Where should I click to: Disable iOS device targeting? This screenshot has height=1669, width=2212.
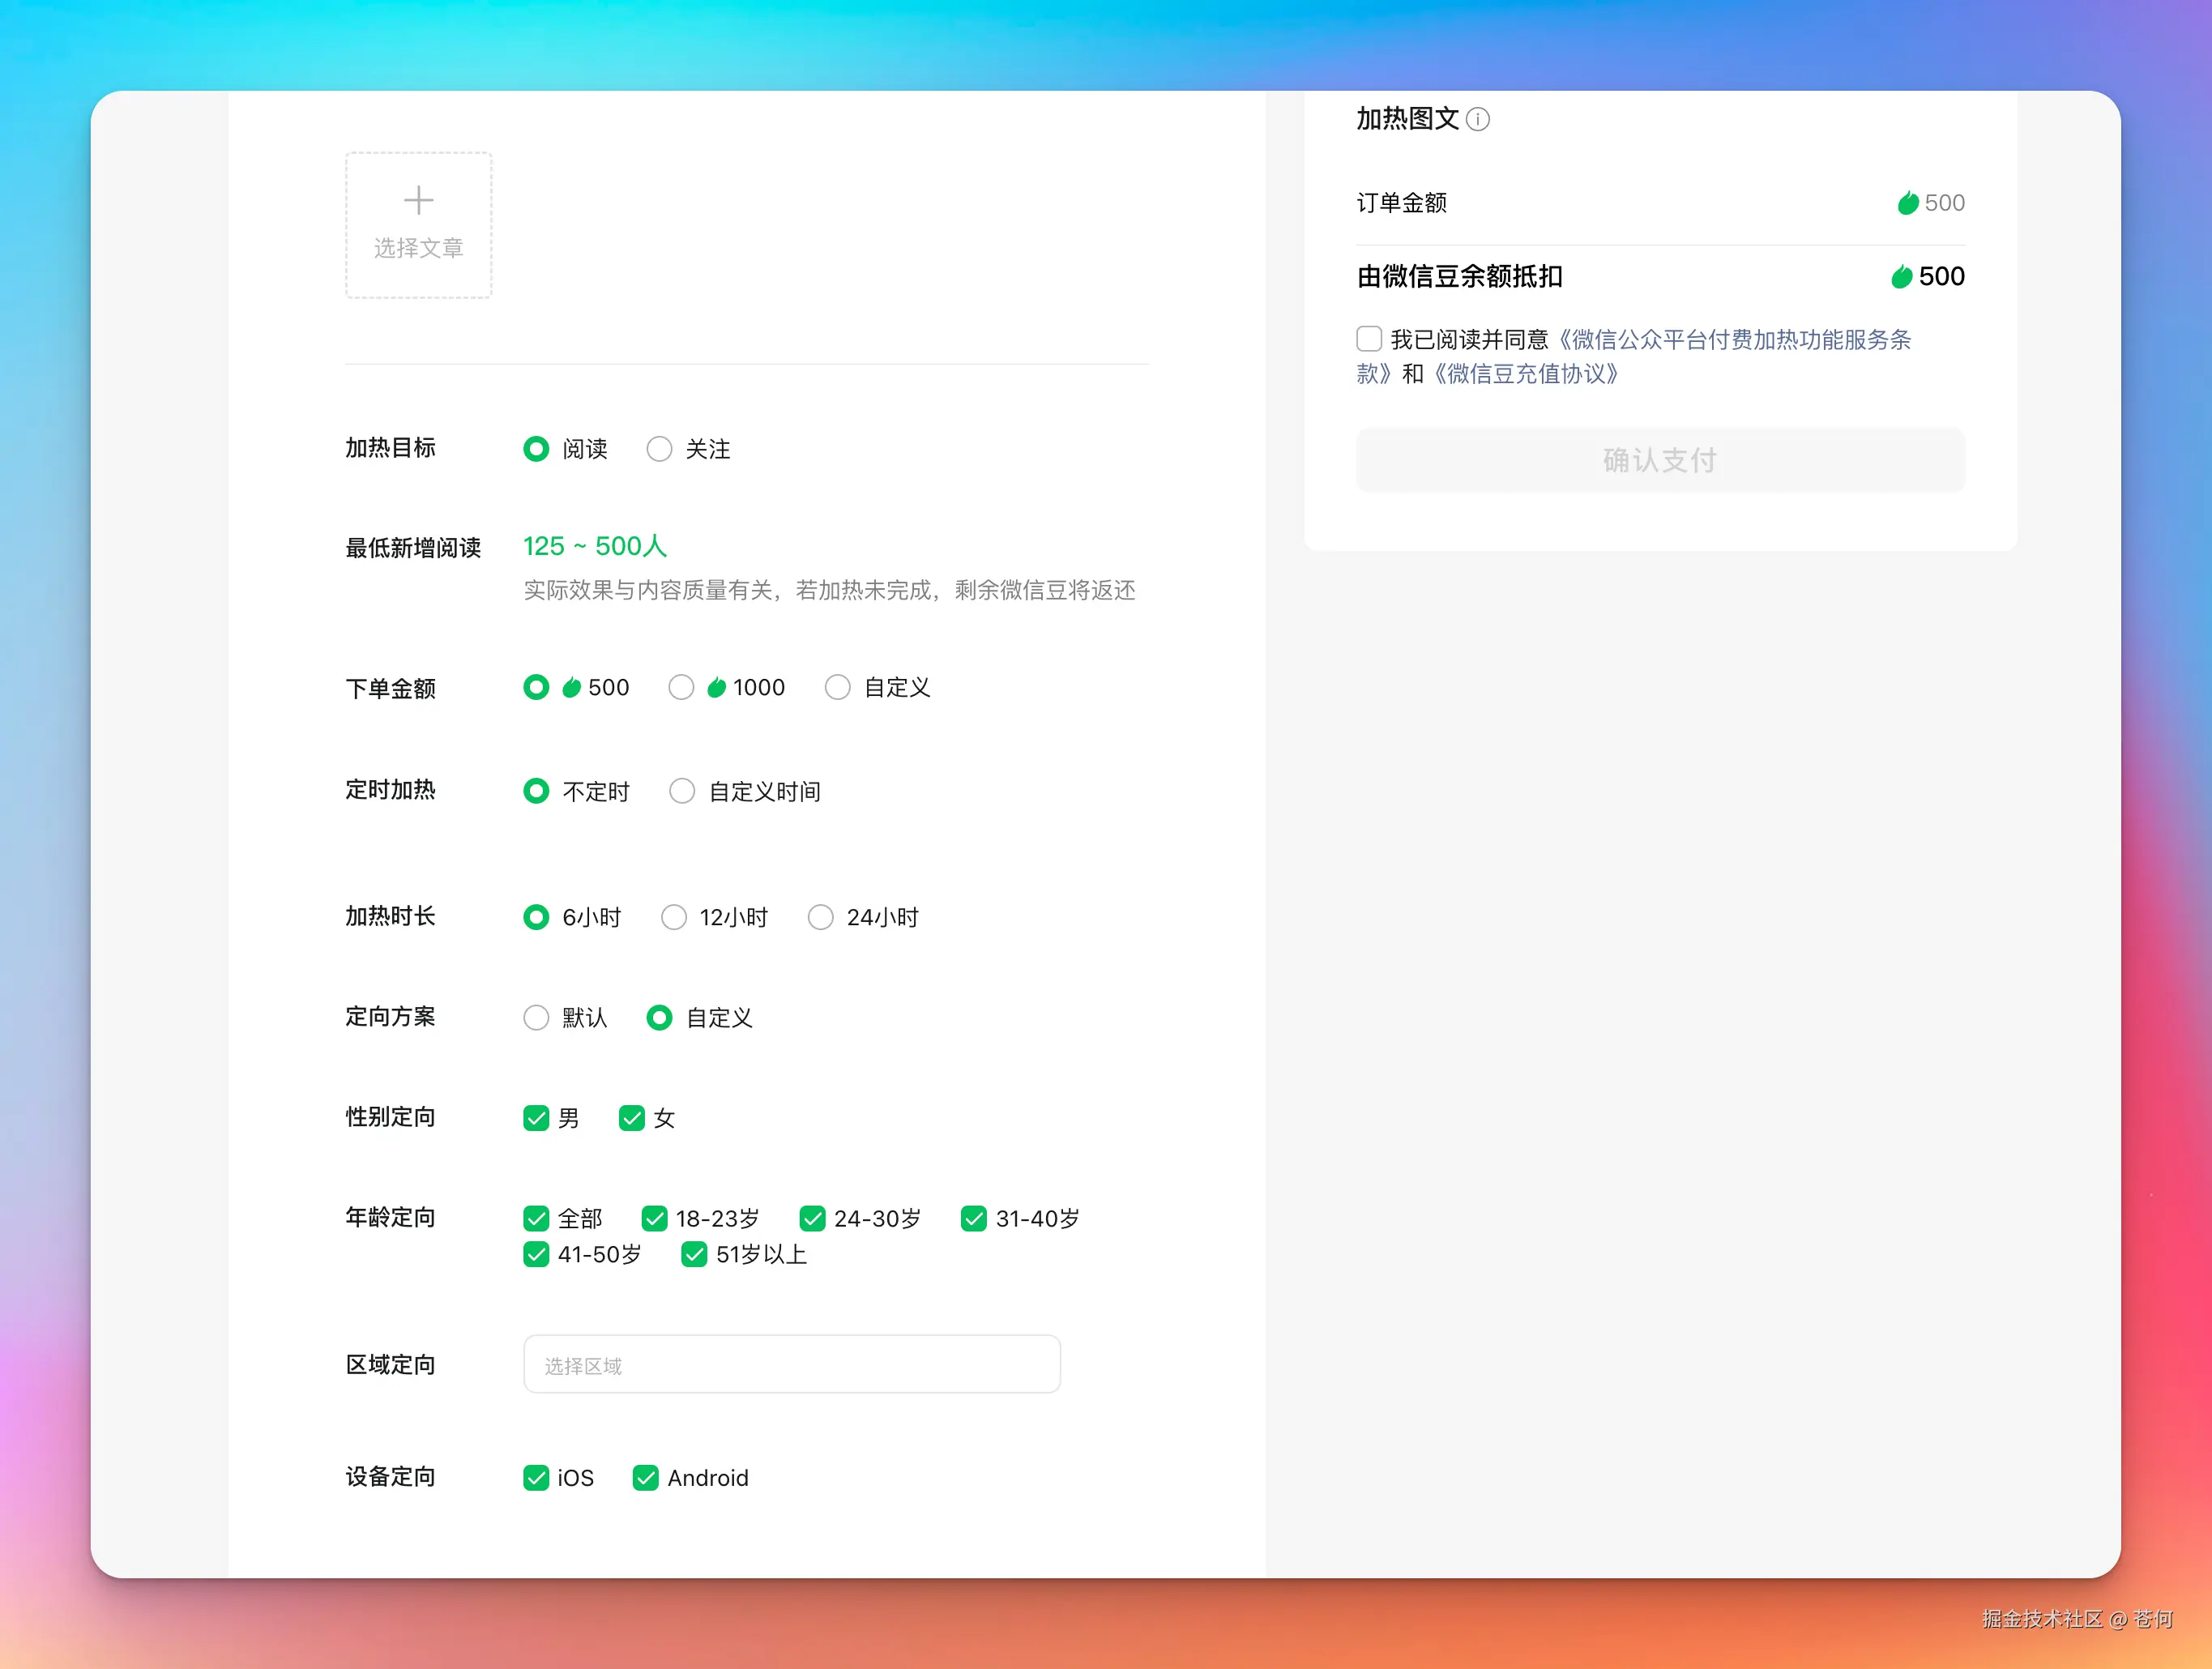coord(536,1477)
